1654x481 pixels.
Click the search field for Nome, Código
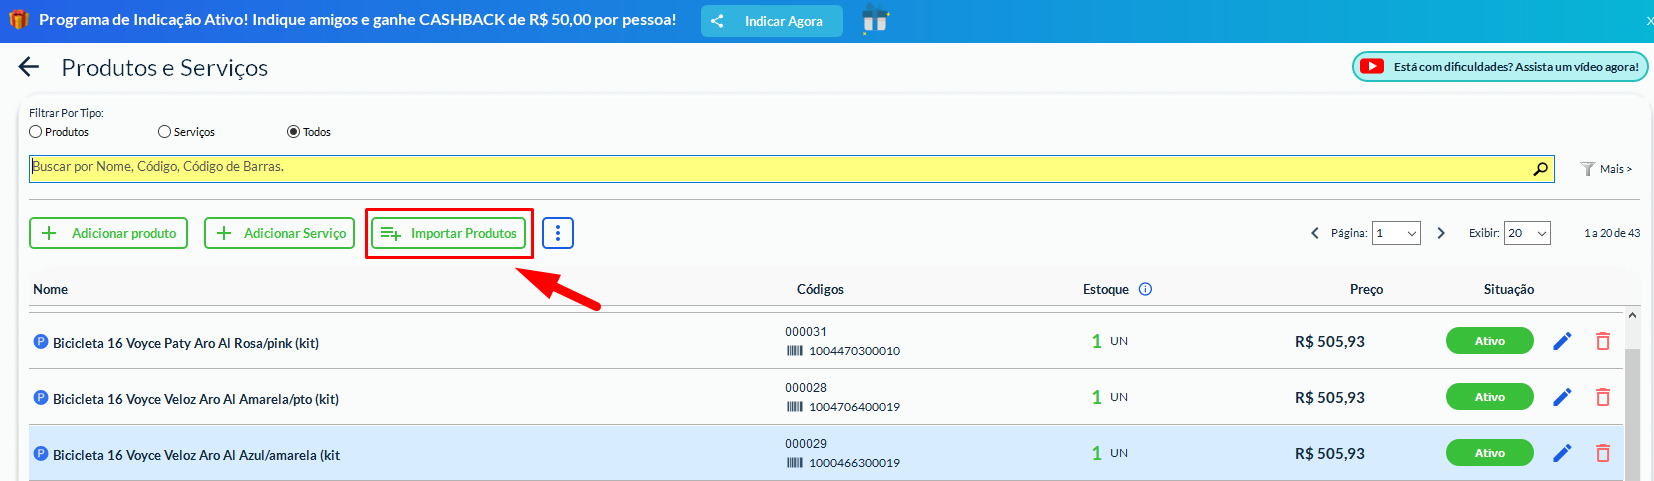780,168
